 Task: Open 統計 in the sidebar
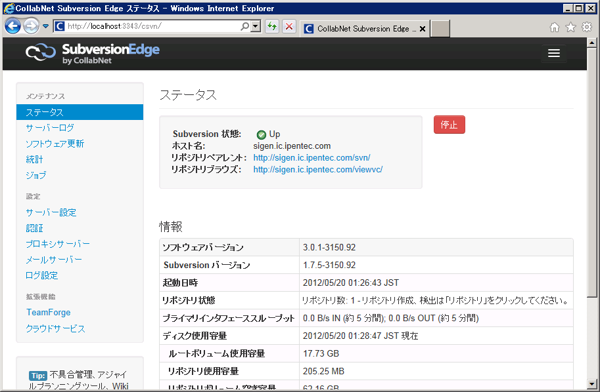click(x=34, y=159)
